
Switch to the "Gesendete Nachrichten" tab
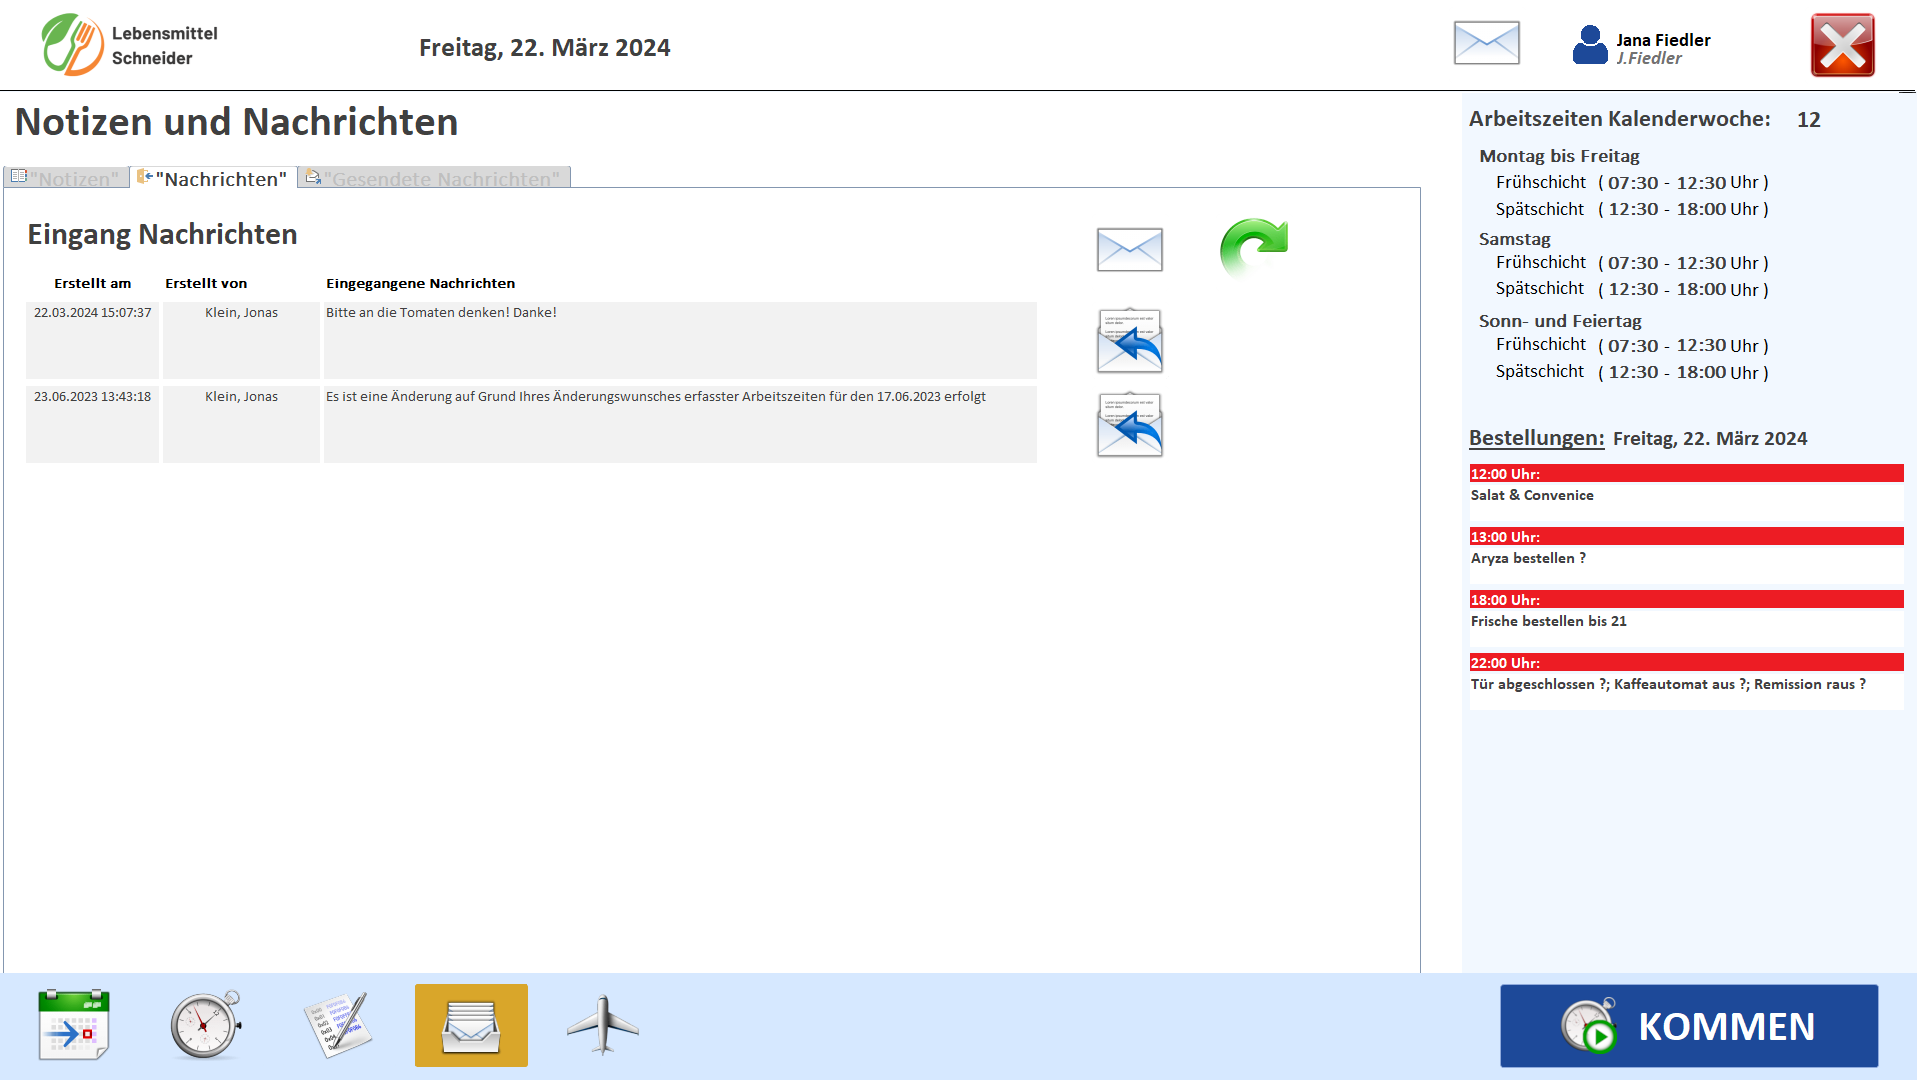(434, 178)
